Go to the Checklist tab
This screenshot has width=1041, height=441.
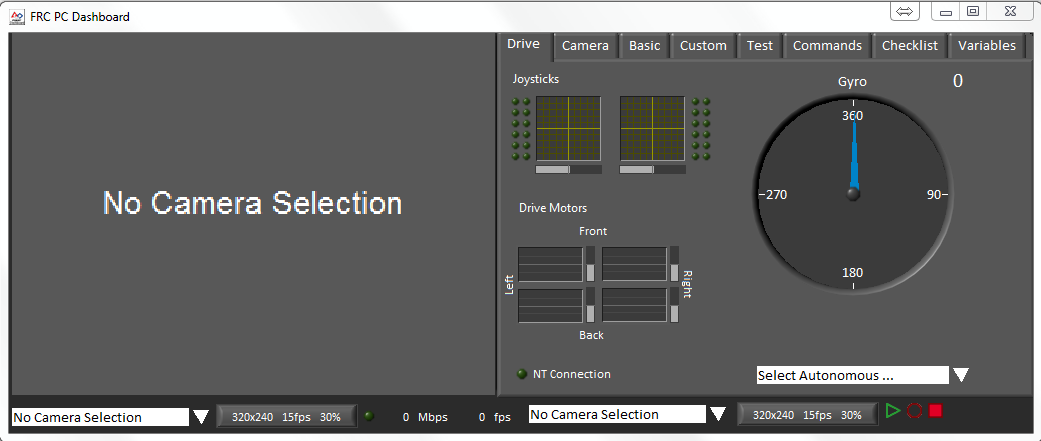910,46
